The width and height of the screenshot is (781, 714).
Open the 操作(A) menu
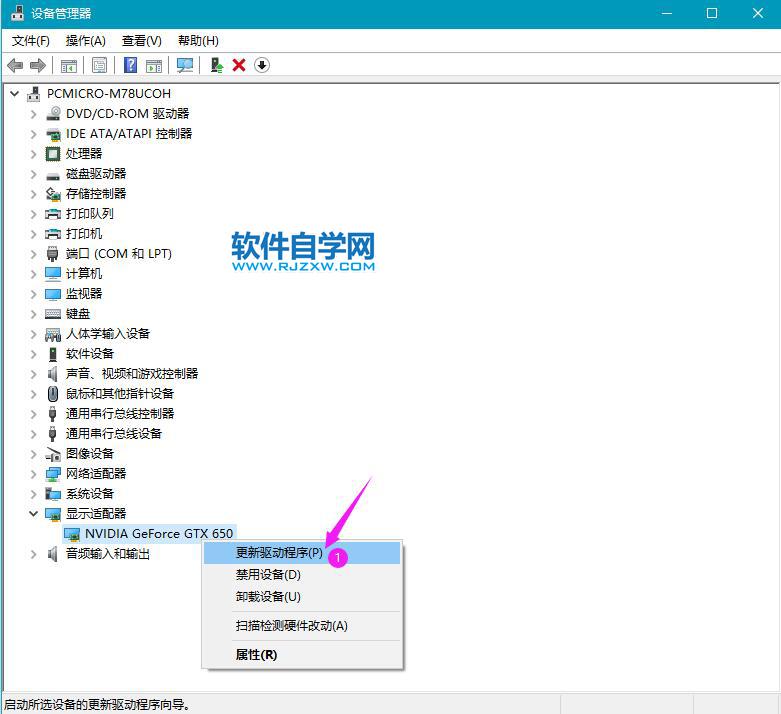tap(85, 40)
